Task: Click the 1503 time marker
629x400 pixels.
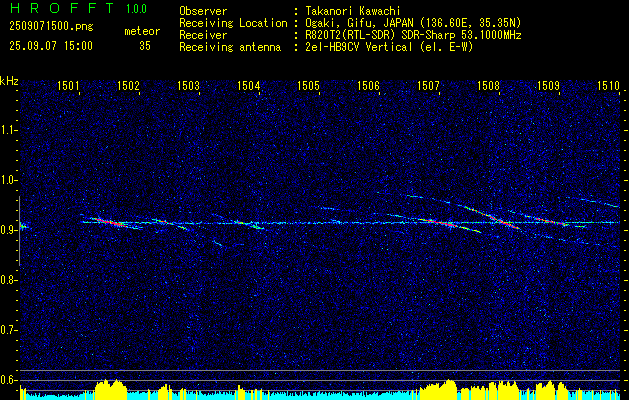Action: click(x=188, y=85)
